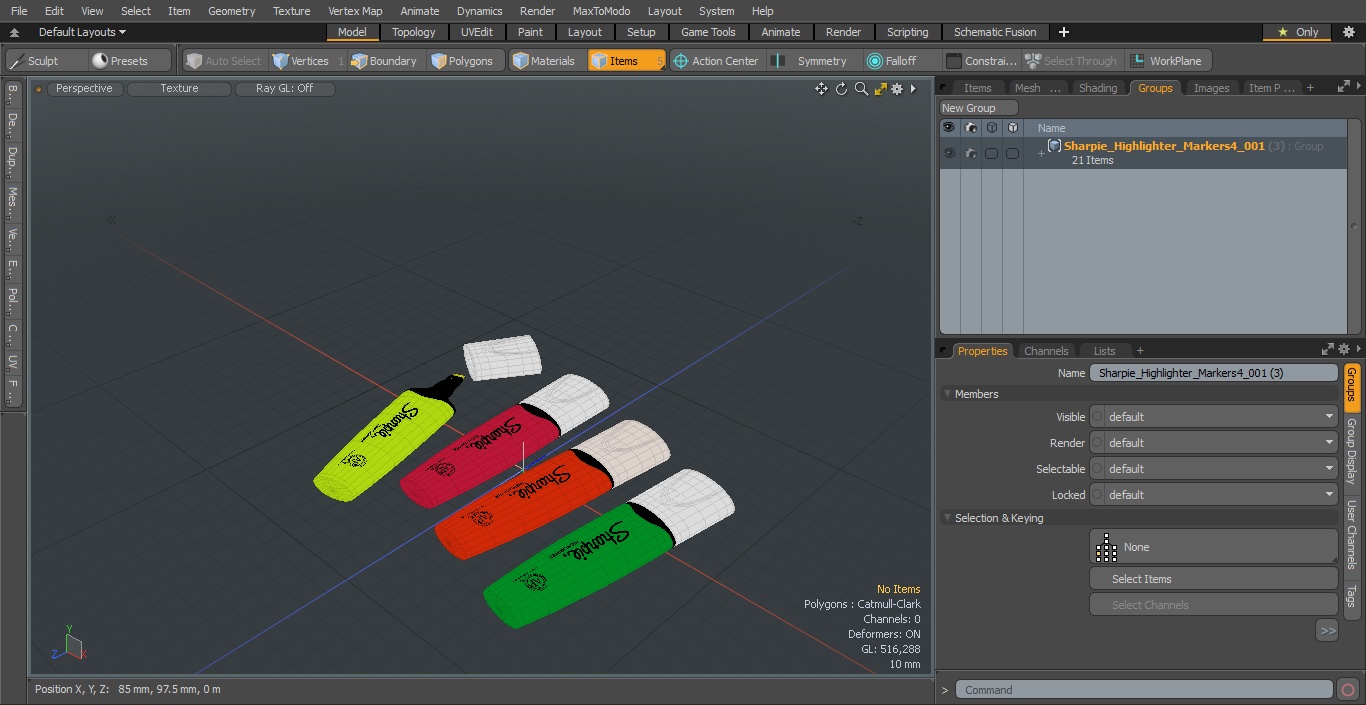The image size is (1366, 705).
Task: Switch to the Shading tab
Action: click(1098, 88)
